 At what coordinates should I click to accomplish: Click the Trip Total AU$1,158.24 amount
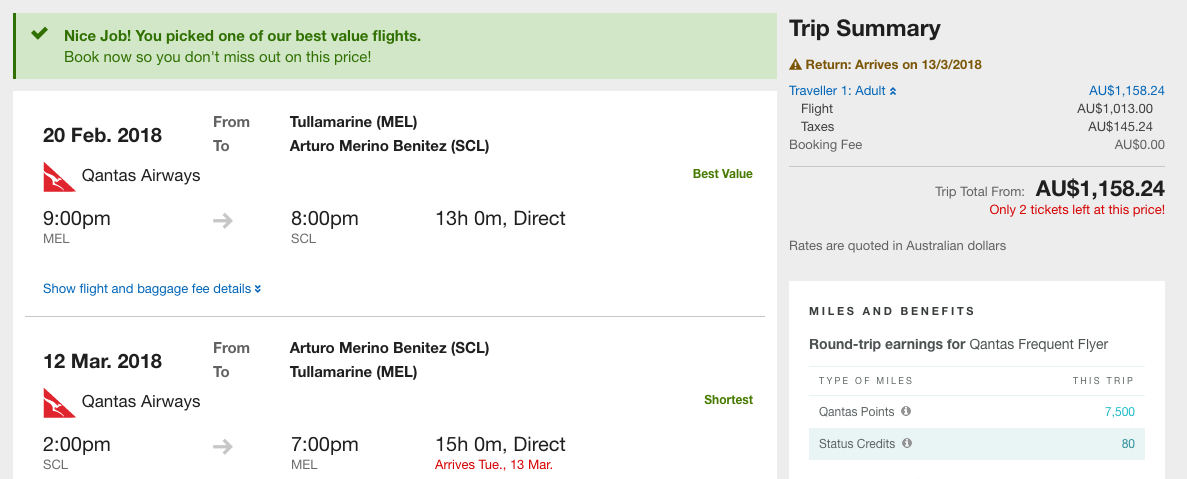pos(1100,188)
